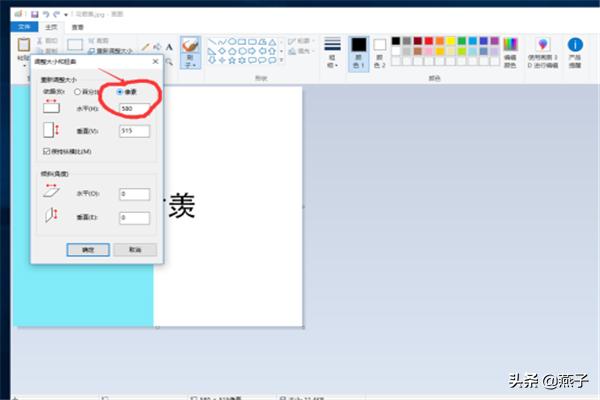Expand the shapes gallery more arrow
This screenshot has height=400, width=600.
[x=282, y=60]
